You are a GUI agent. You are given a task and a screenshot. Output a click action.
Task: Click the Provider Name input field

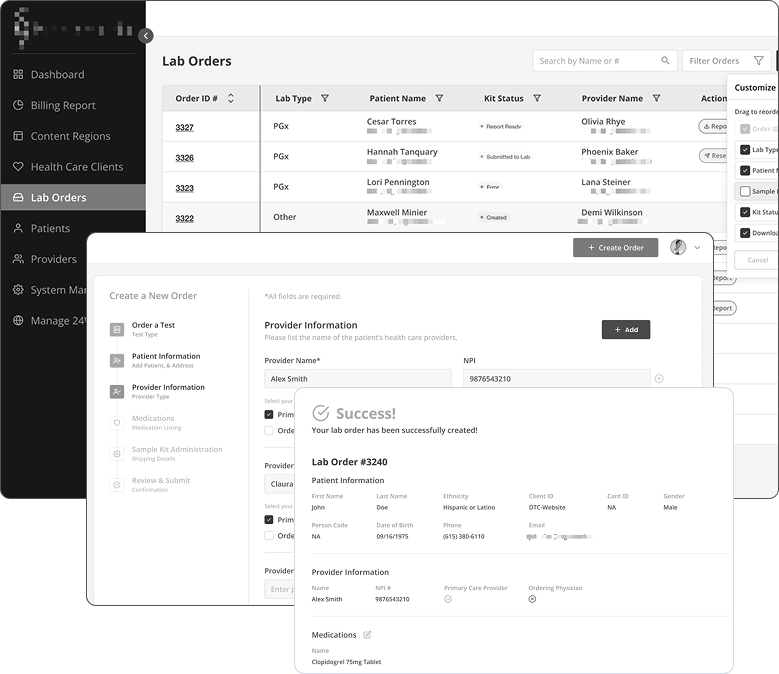tap(357, 379)
